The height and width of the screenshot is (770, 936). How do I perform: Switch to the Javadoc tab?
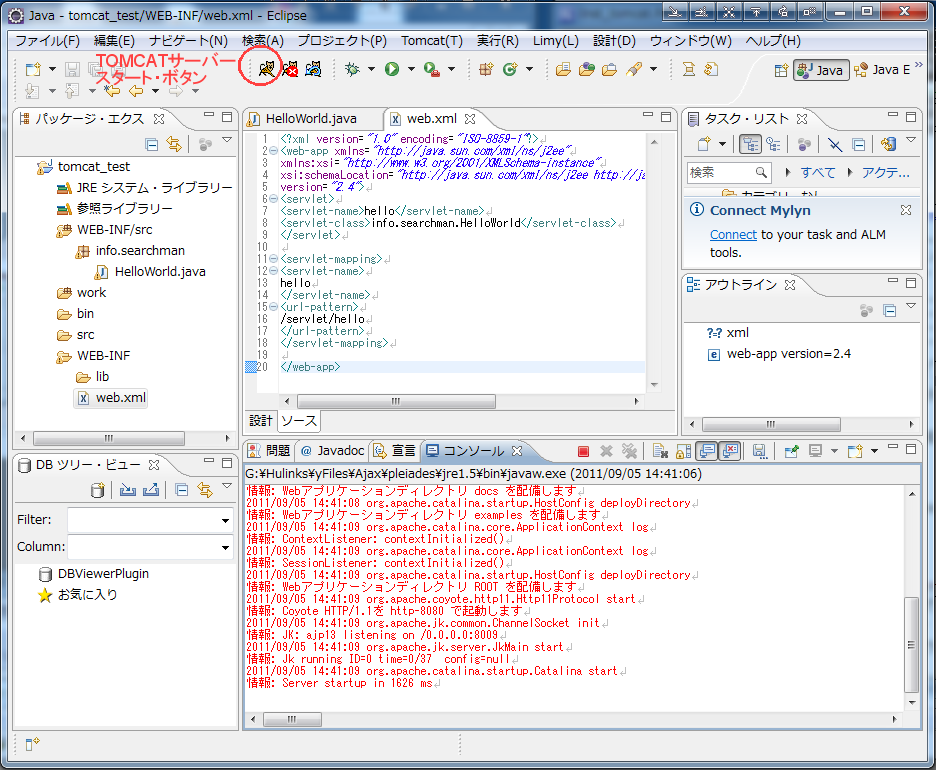pos(333,451)
